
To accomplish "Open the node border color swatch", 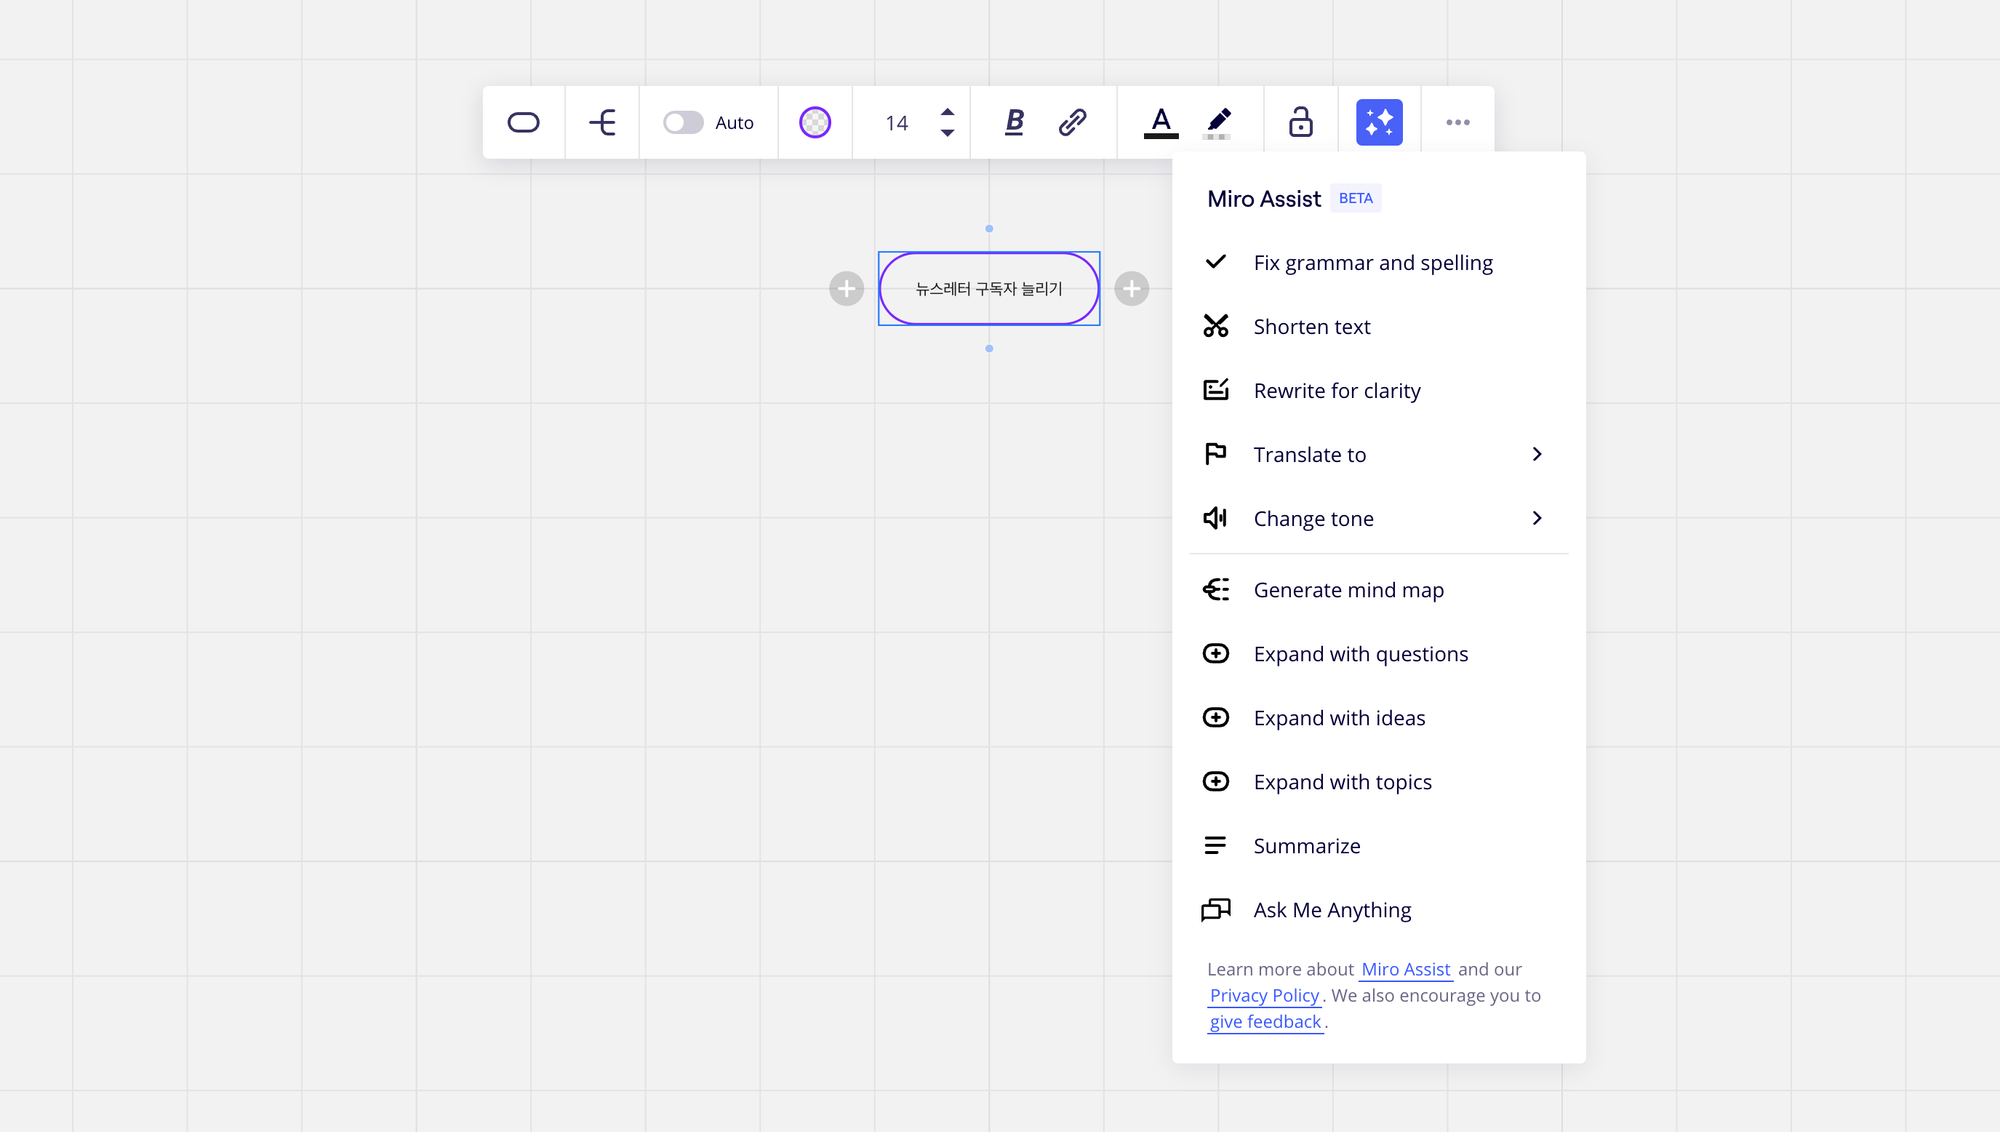I will (x=815, y=122).
